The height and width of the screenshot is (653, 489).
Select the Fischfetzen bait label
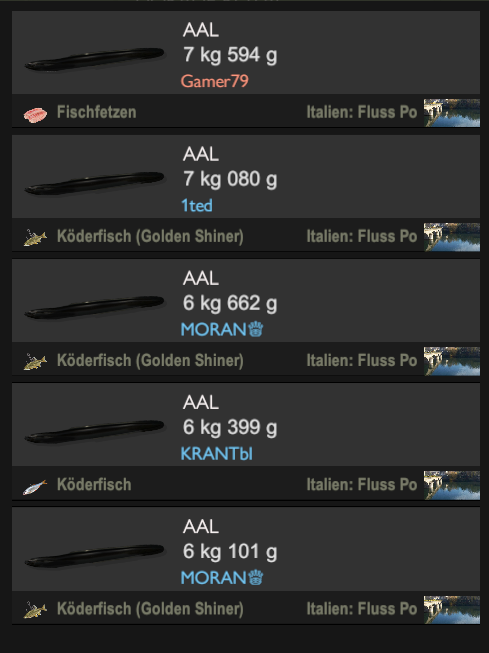(97, 112)
